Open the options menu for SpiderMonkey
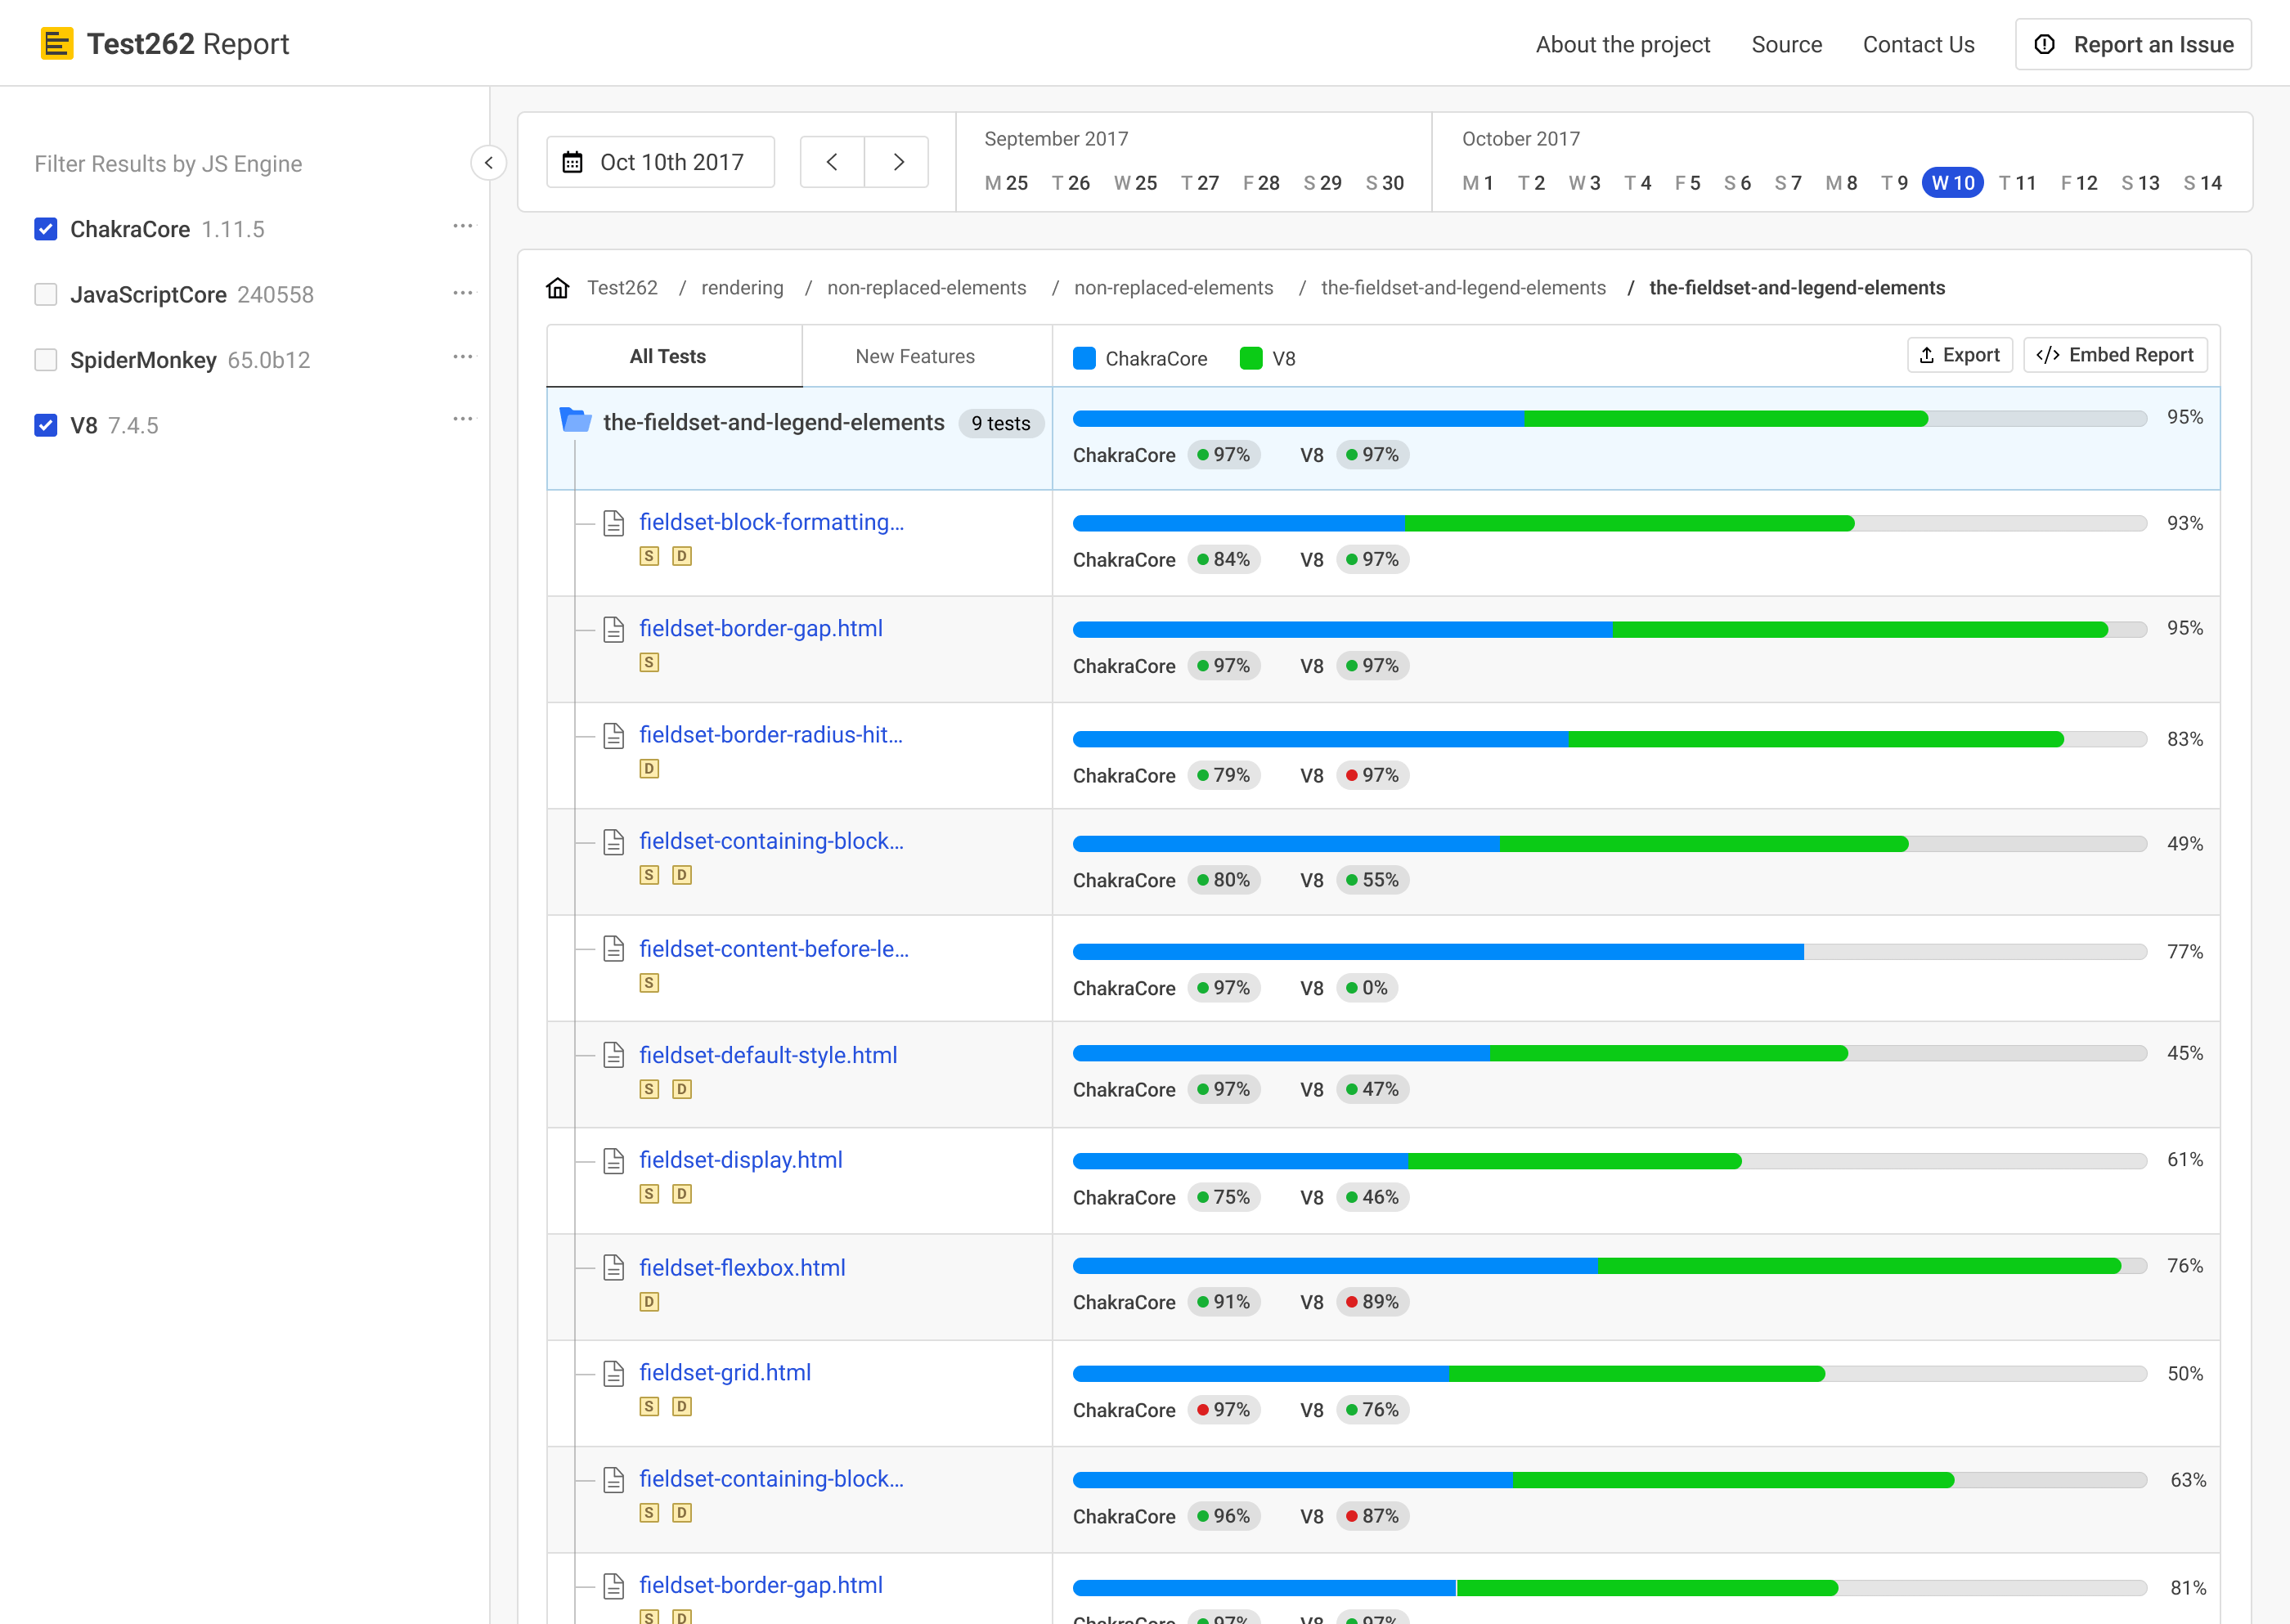Image resolution: width=2290 pixels, height=1624 pixels. [462, 356]
